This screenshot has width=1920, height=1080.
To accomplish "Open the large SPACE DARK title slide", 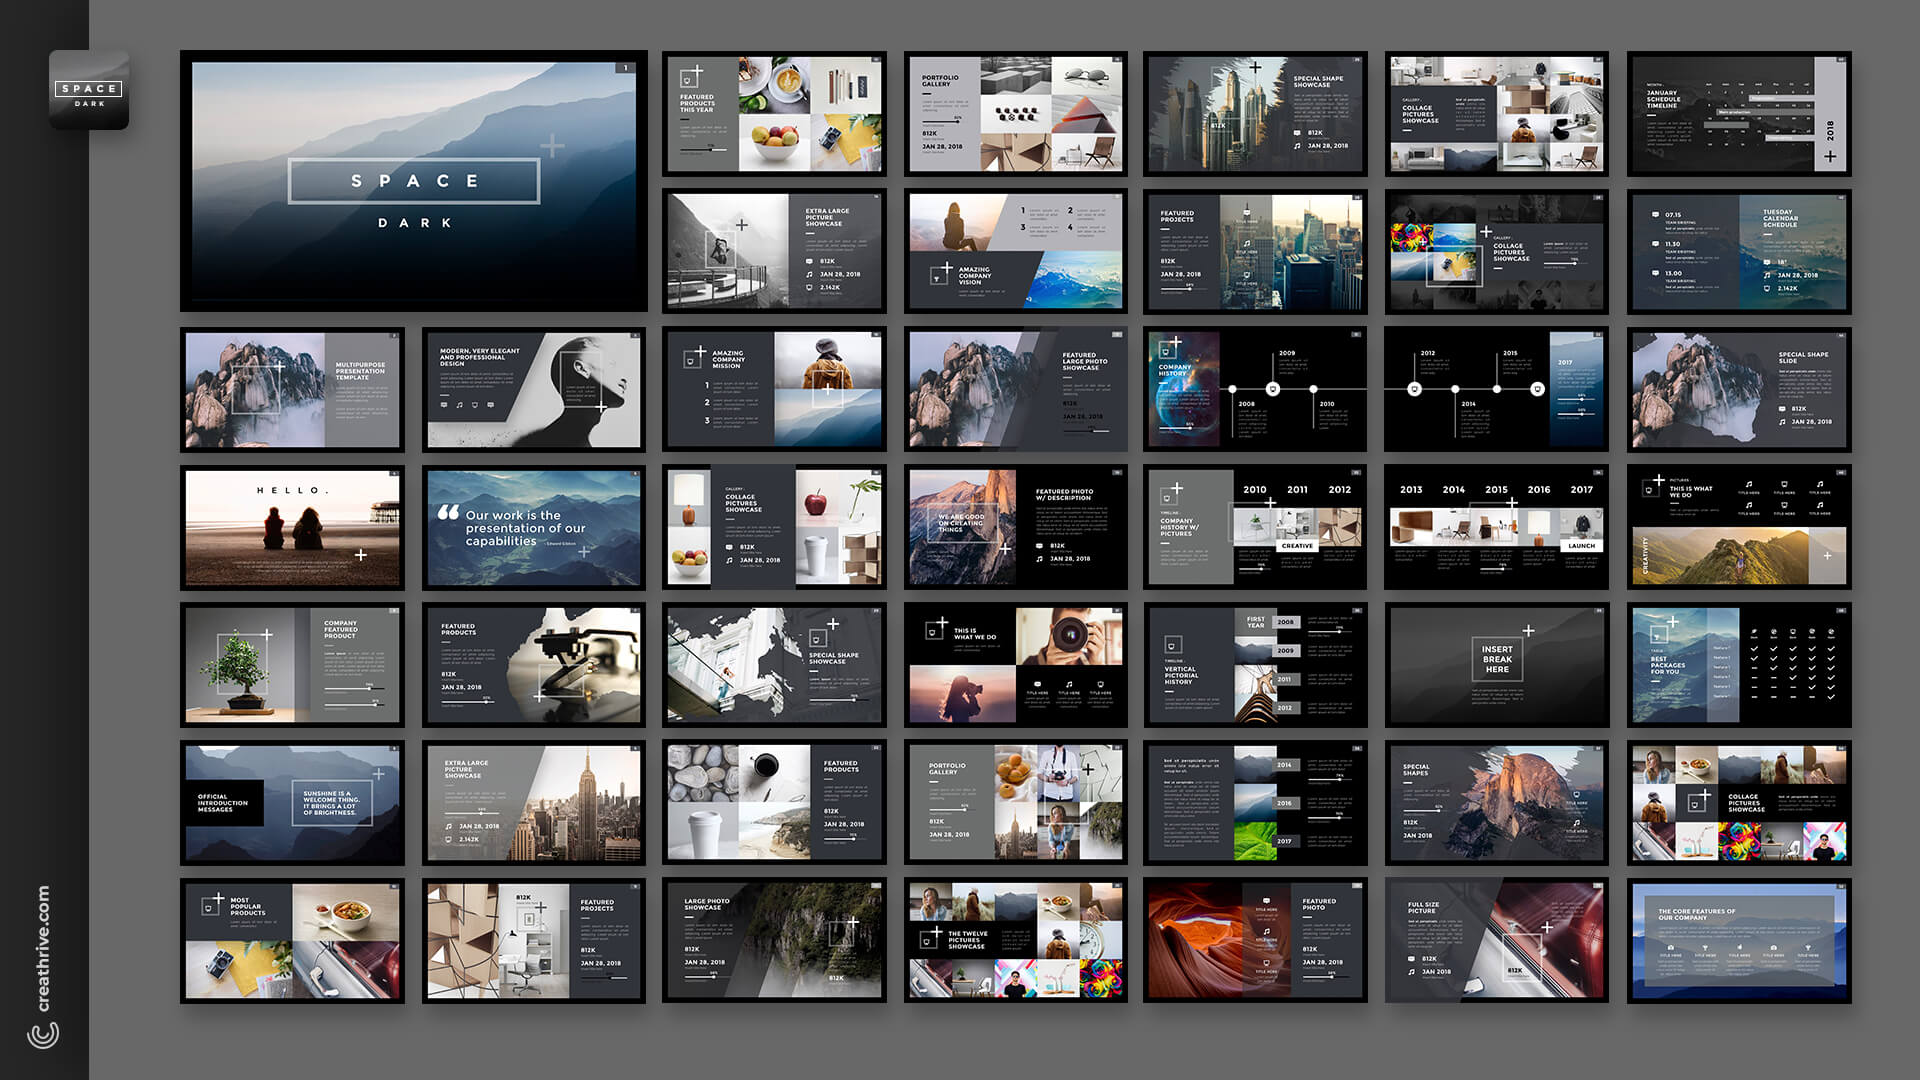I will coord(413,181).
